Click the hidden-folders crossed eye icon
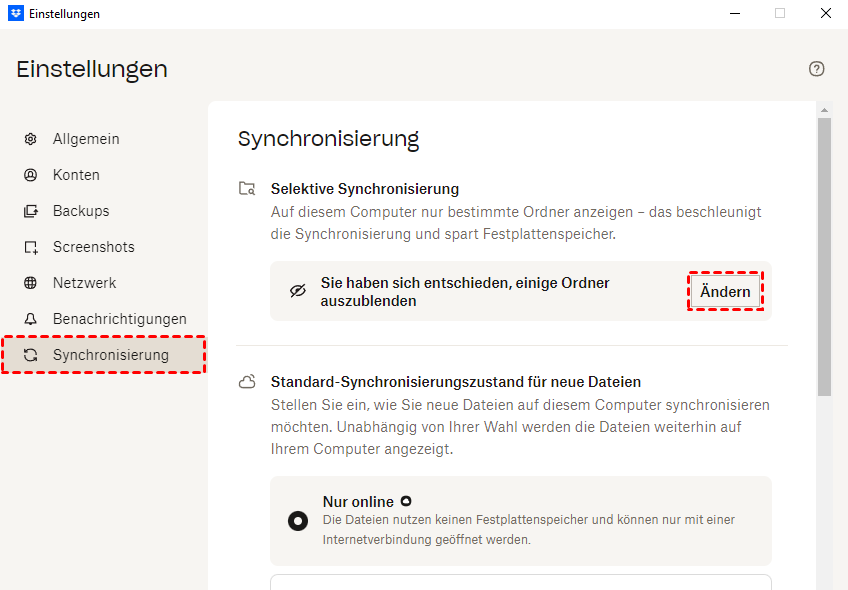848x590 pixels. pos(297,291)
